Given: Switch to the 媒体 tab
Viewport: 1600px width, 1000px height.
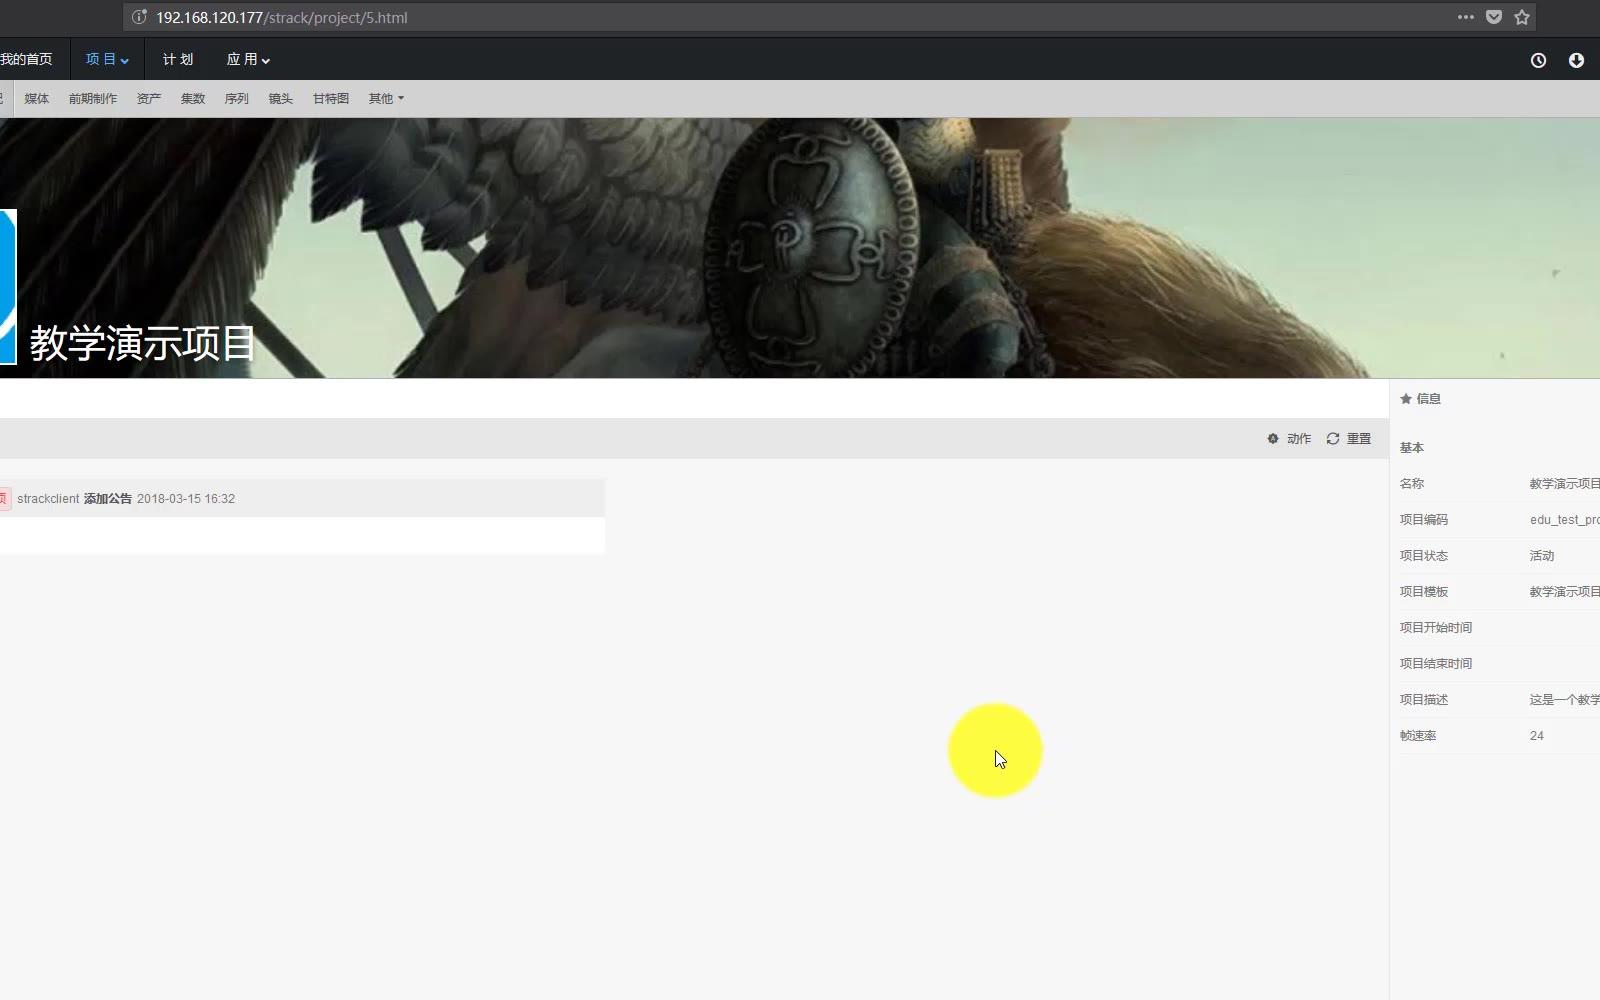Looking at the screenshot, I should pyautogui.click(x=37, y=99).
